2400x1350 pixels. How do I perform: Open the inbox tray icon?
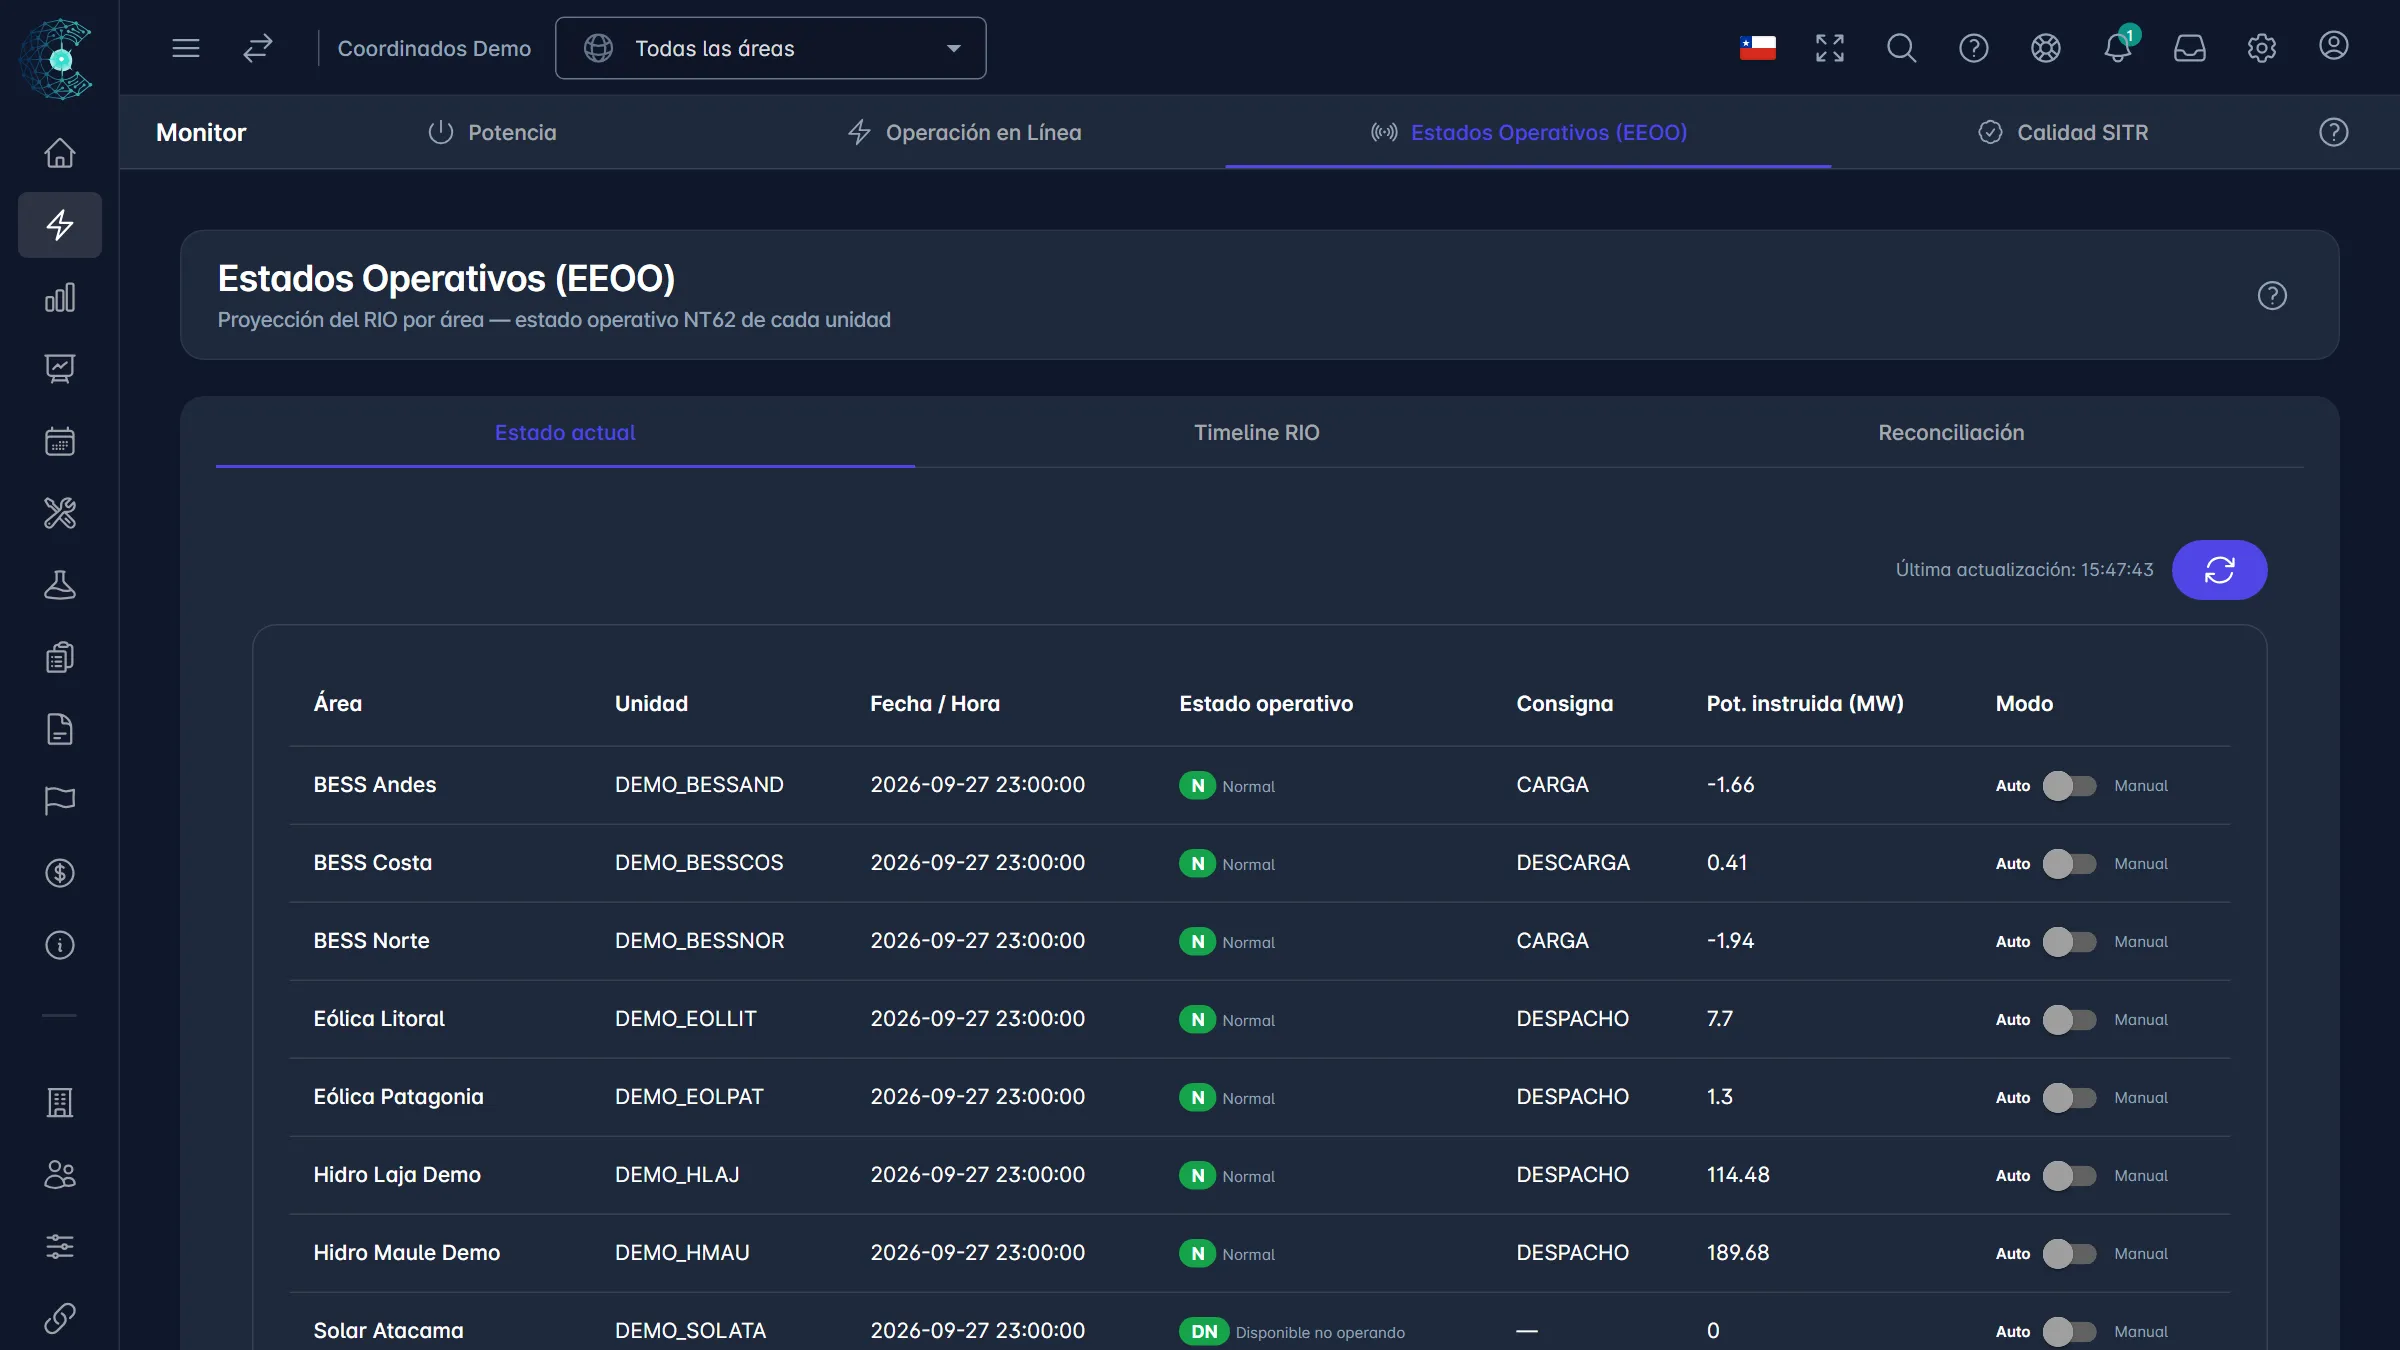[2189, 48]
